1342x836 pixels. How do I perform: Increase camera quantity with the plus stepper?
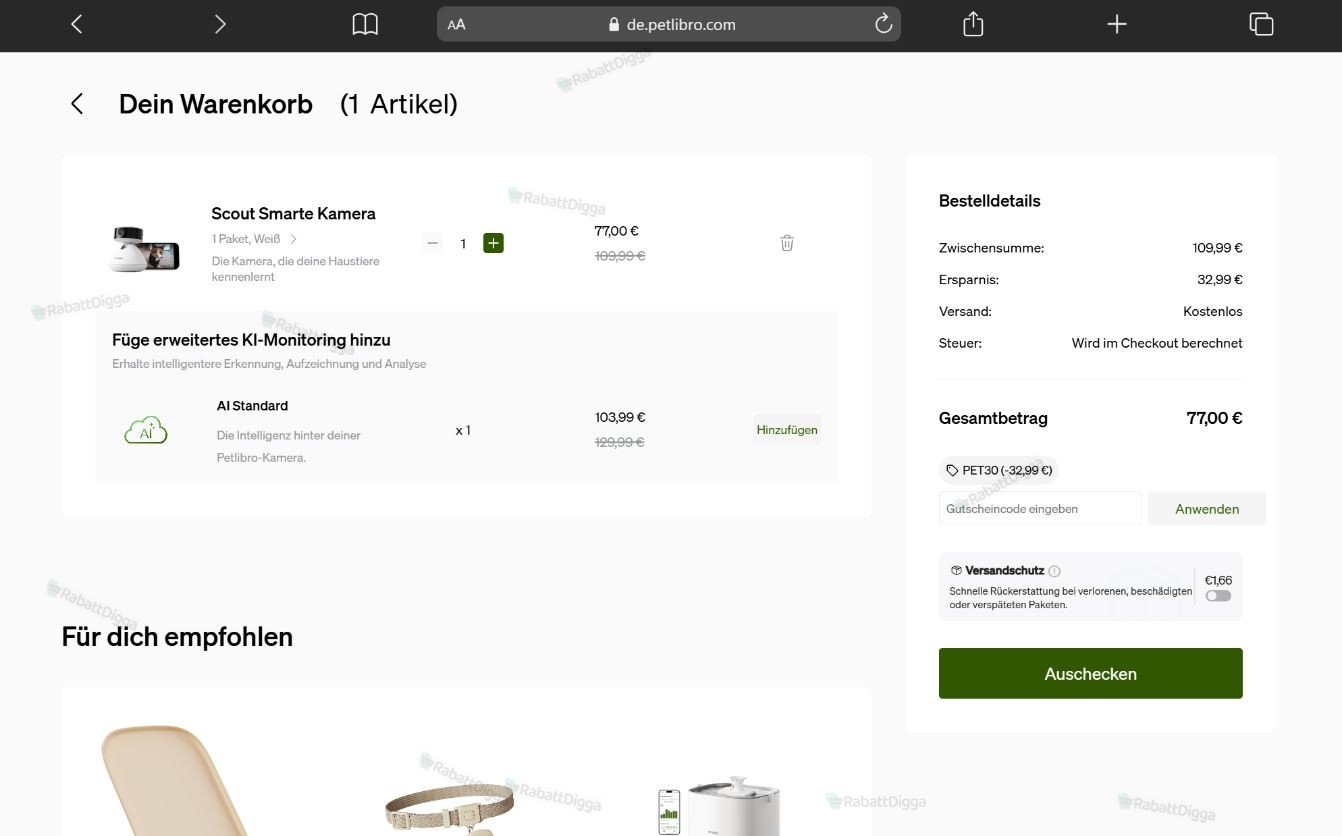493,243
